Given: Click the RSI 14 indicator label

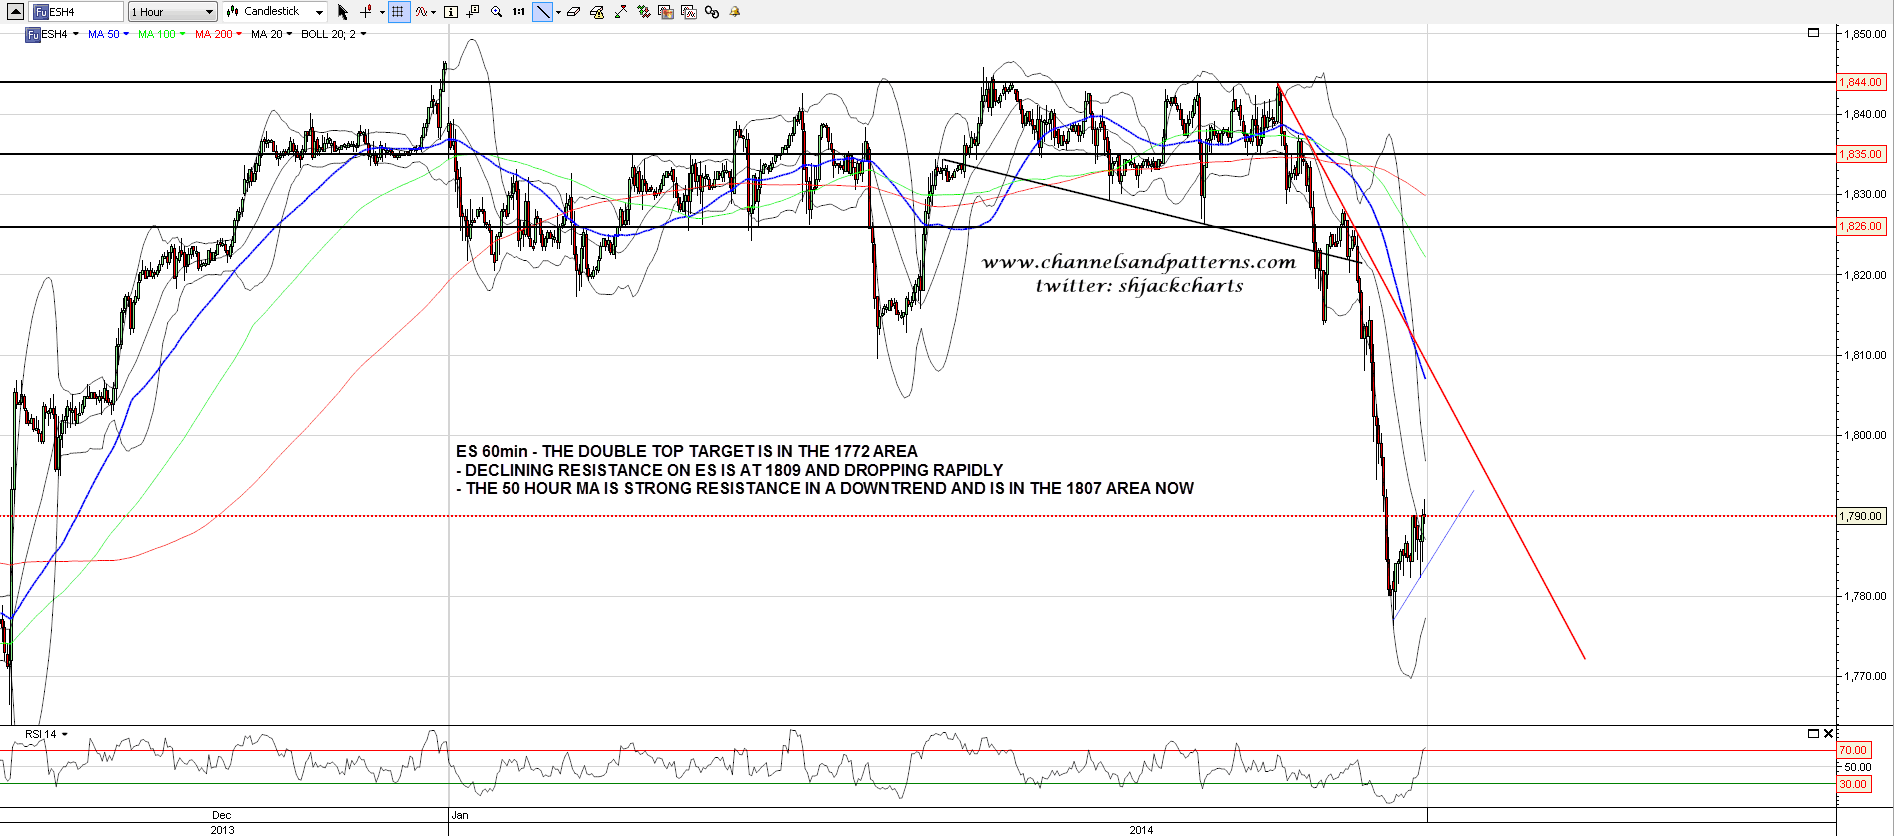Looking at the screenshot, I should pyautogui.click(x=41, y=734).
